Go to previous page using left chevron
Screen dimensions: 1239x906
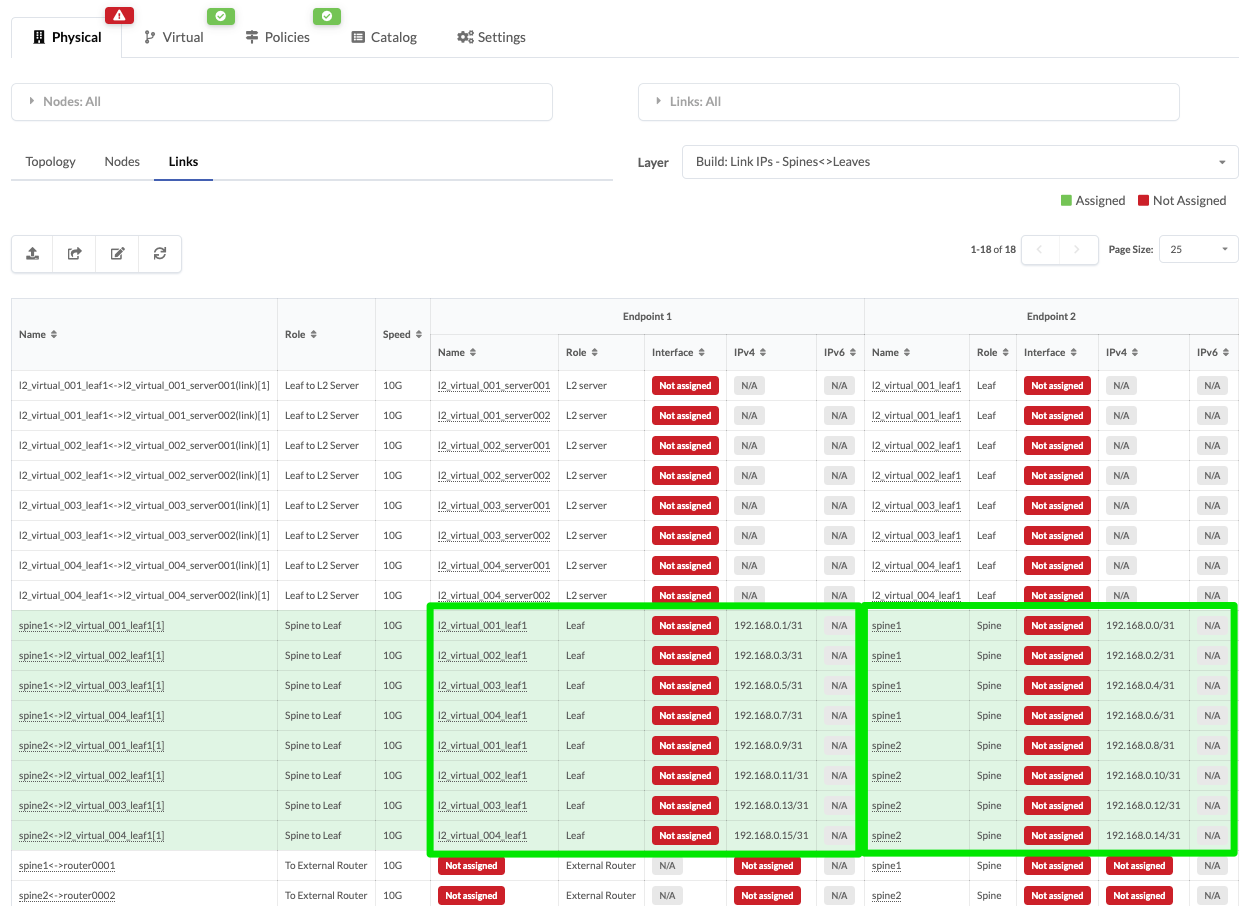(x=1039, y=250)
